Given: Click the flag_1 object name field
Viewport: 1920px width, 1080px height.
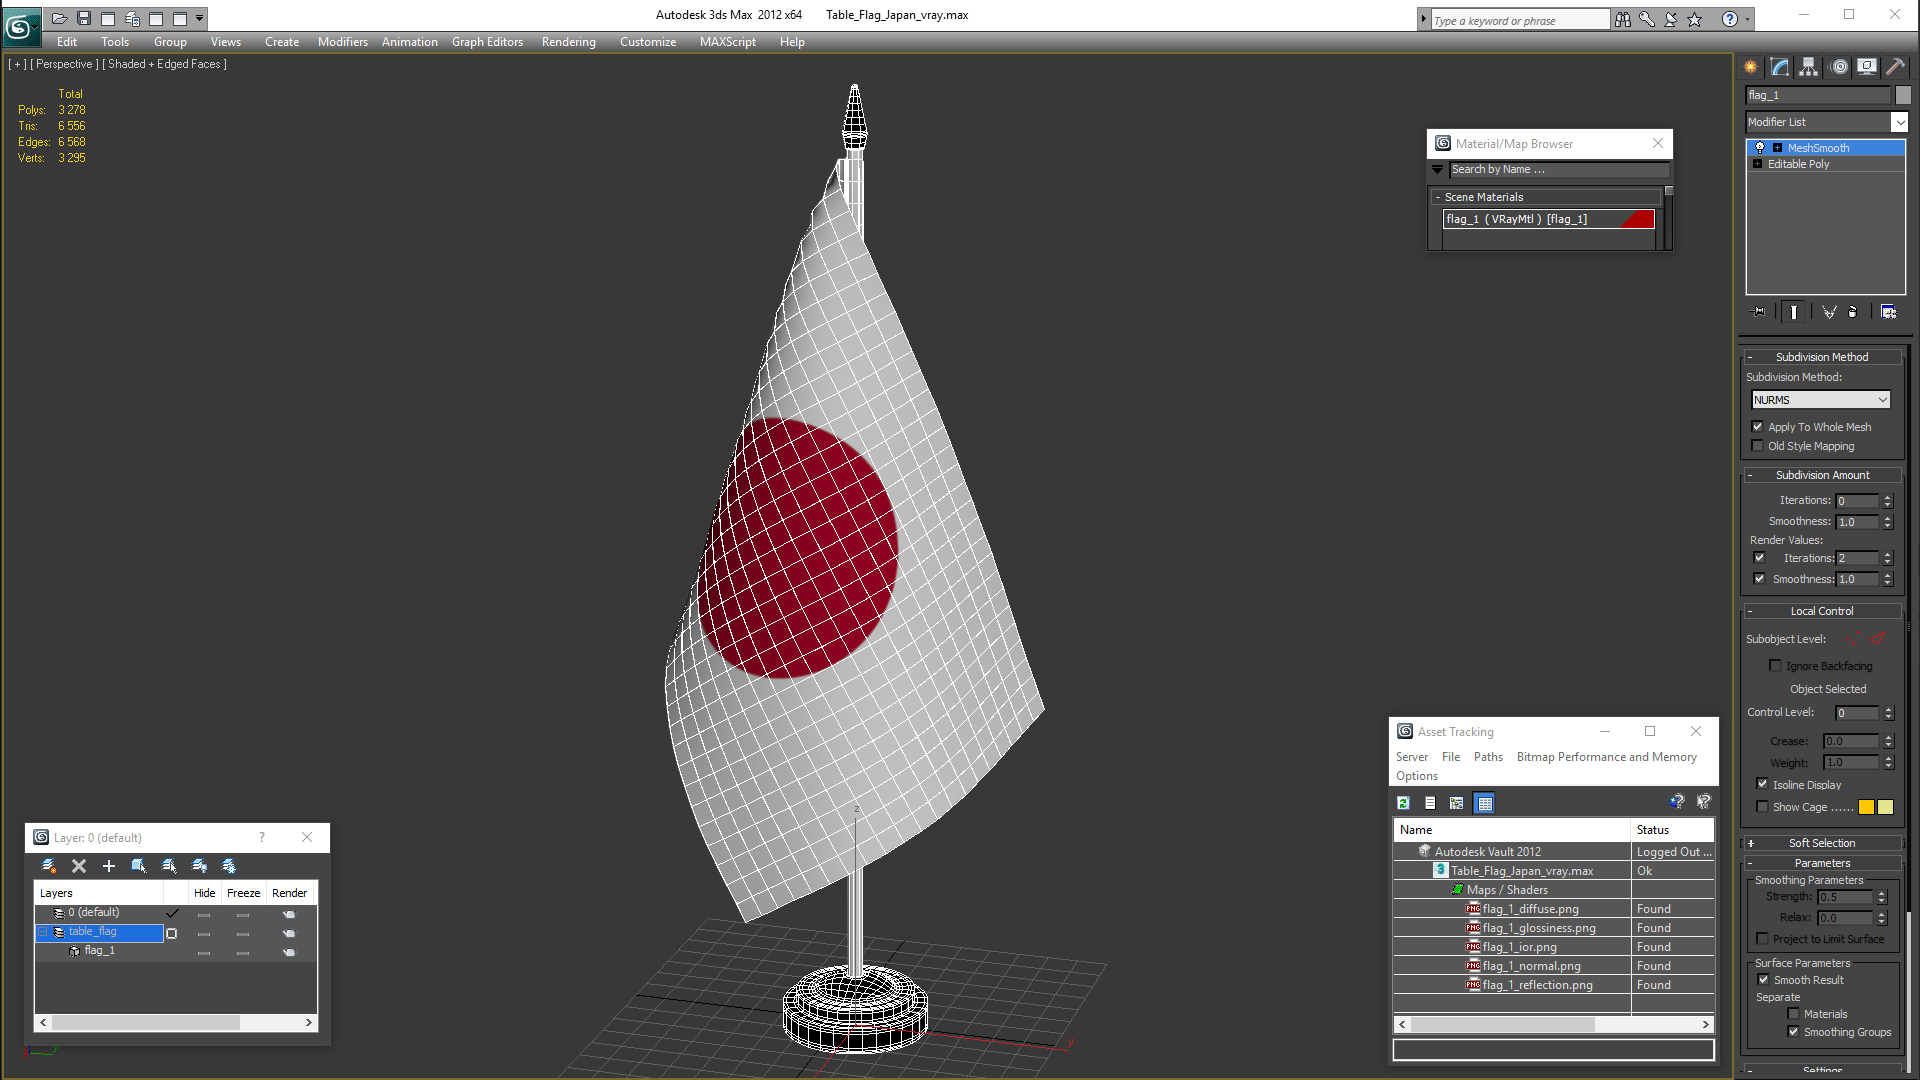Looking at the screenshot, I should tap(1818, 95).
